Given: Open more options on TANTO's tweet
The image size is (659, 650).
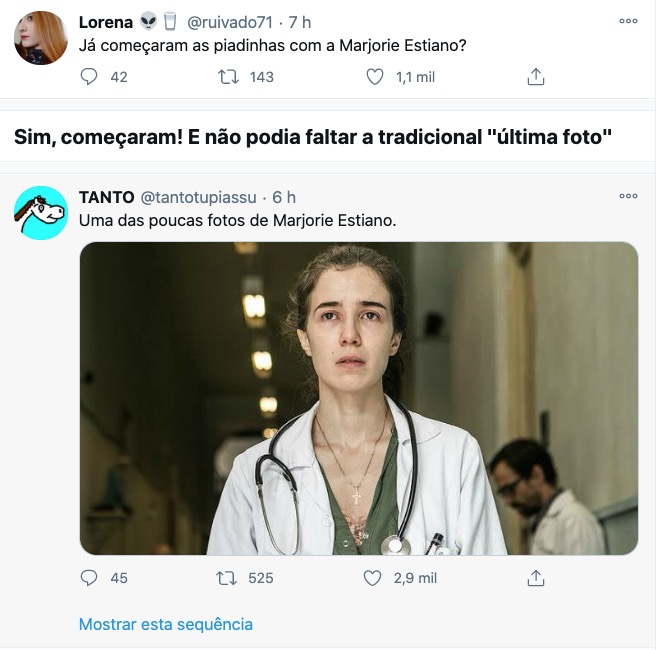Looking at the screenshot, I should (x=628, y=196).
